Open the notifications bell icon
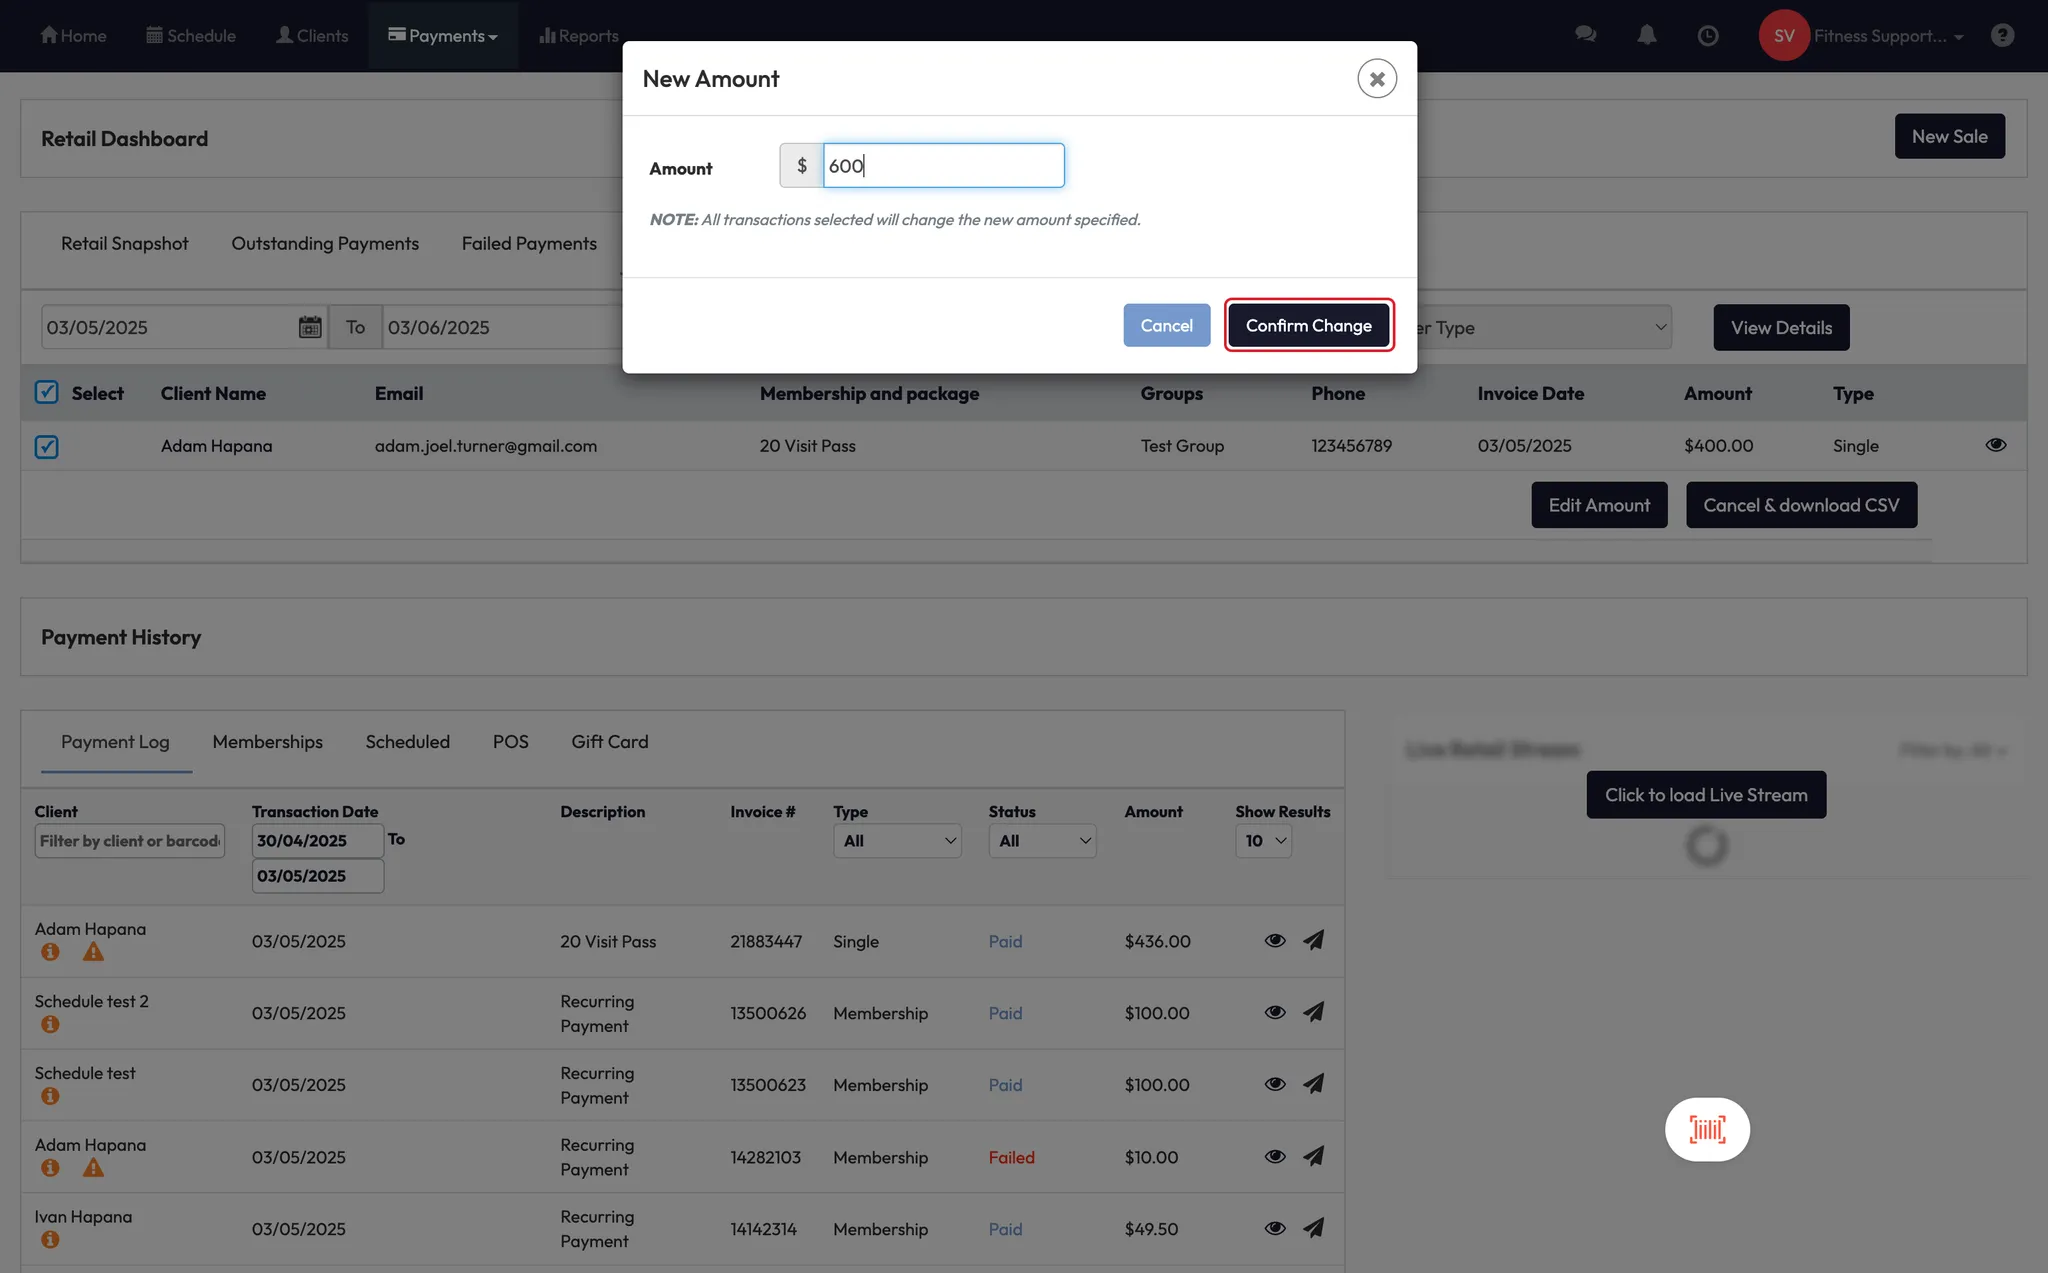 (1646, 36)
